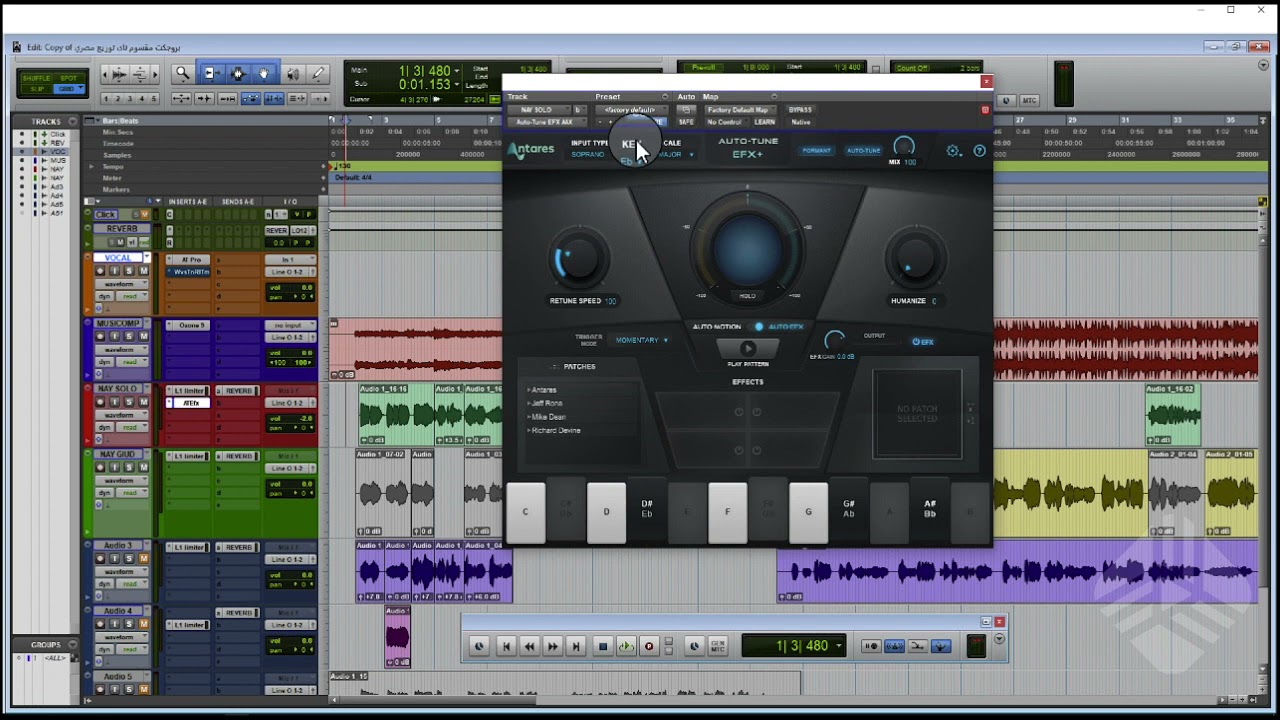Click zoom preset 1 button
This screenshot has width=1280, height=720.
pos(106,99)
